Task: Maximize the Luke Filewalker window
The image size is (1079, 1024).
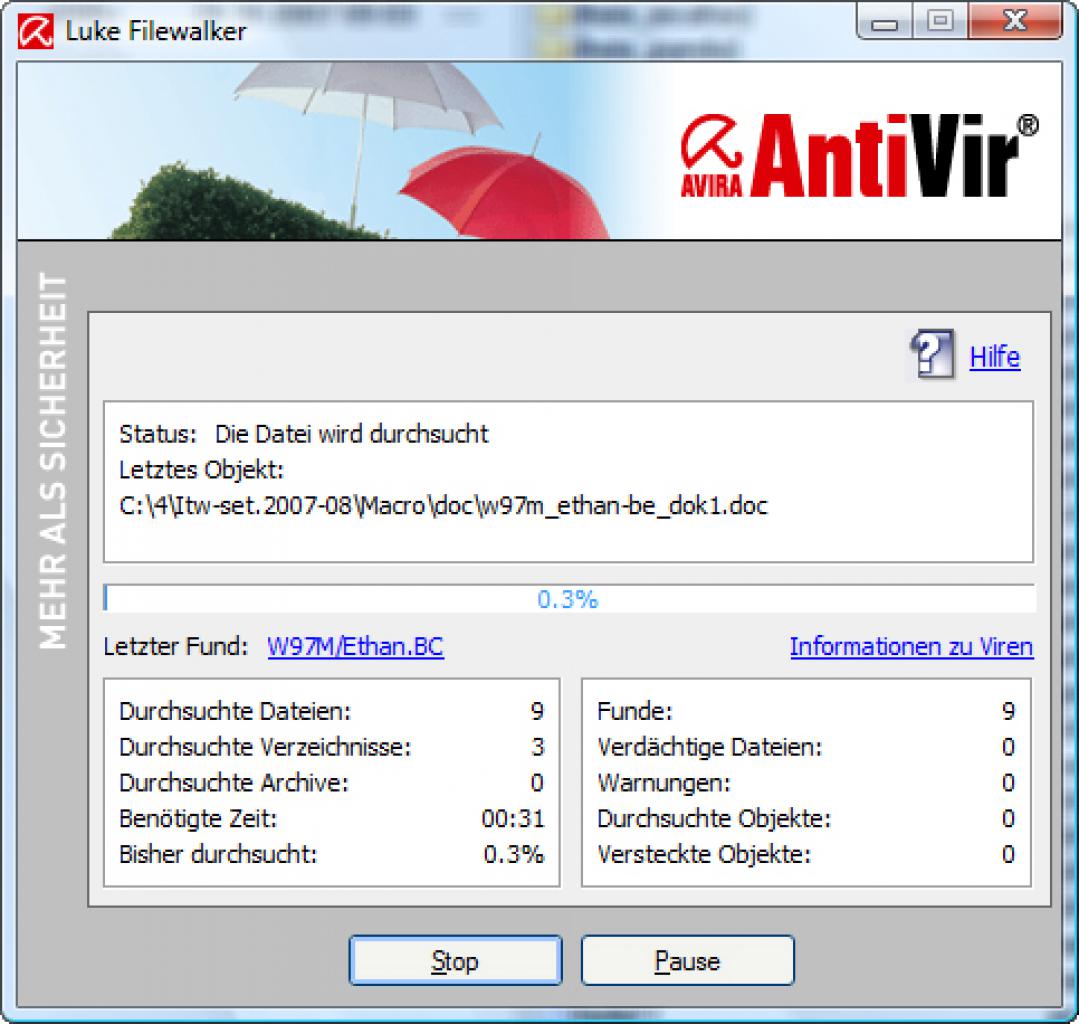Action: pos(940,23)
